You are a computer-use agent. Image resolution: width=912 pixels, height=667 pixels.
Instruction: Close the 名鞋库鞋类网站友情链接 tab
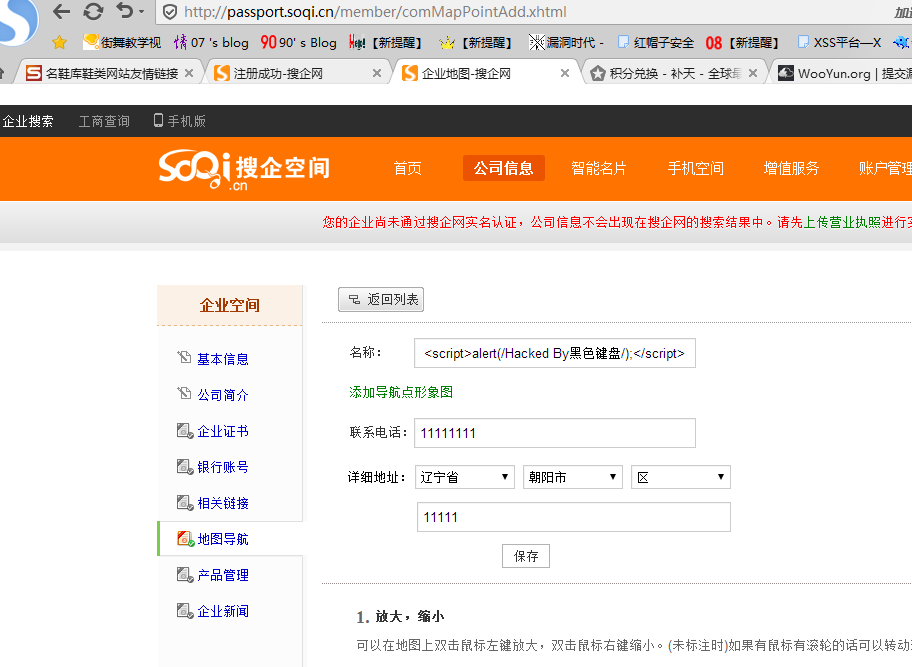(x=188, y=73)
